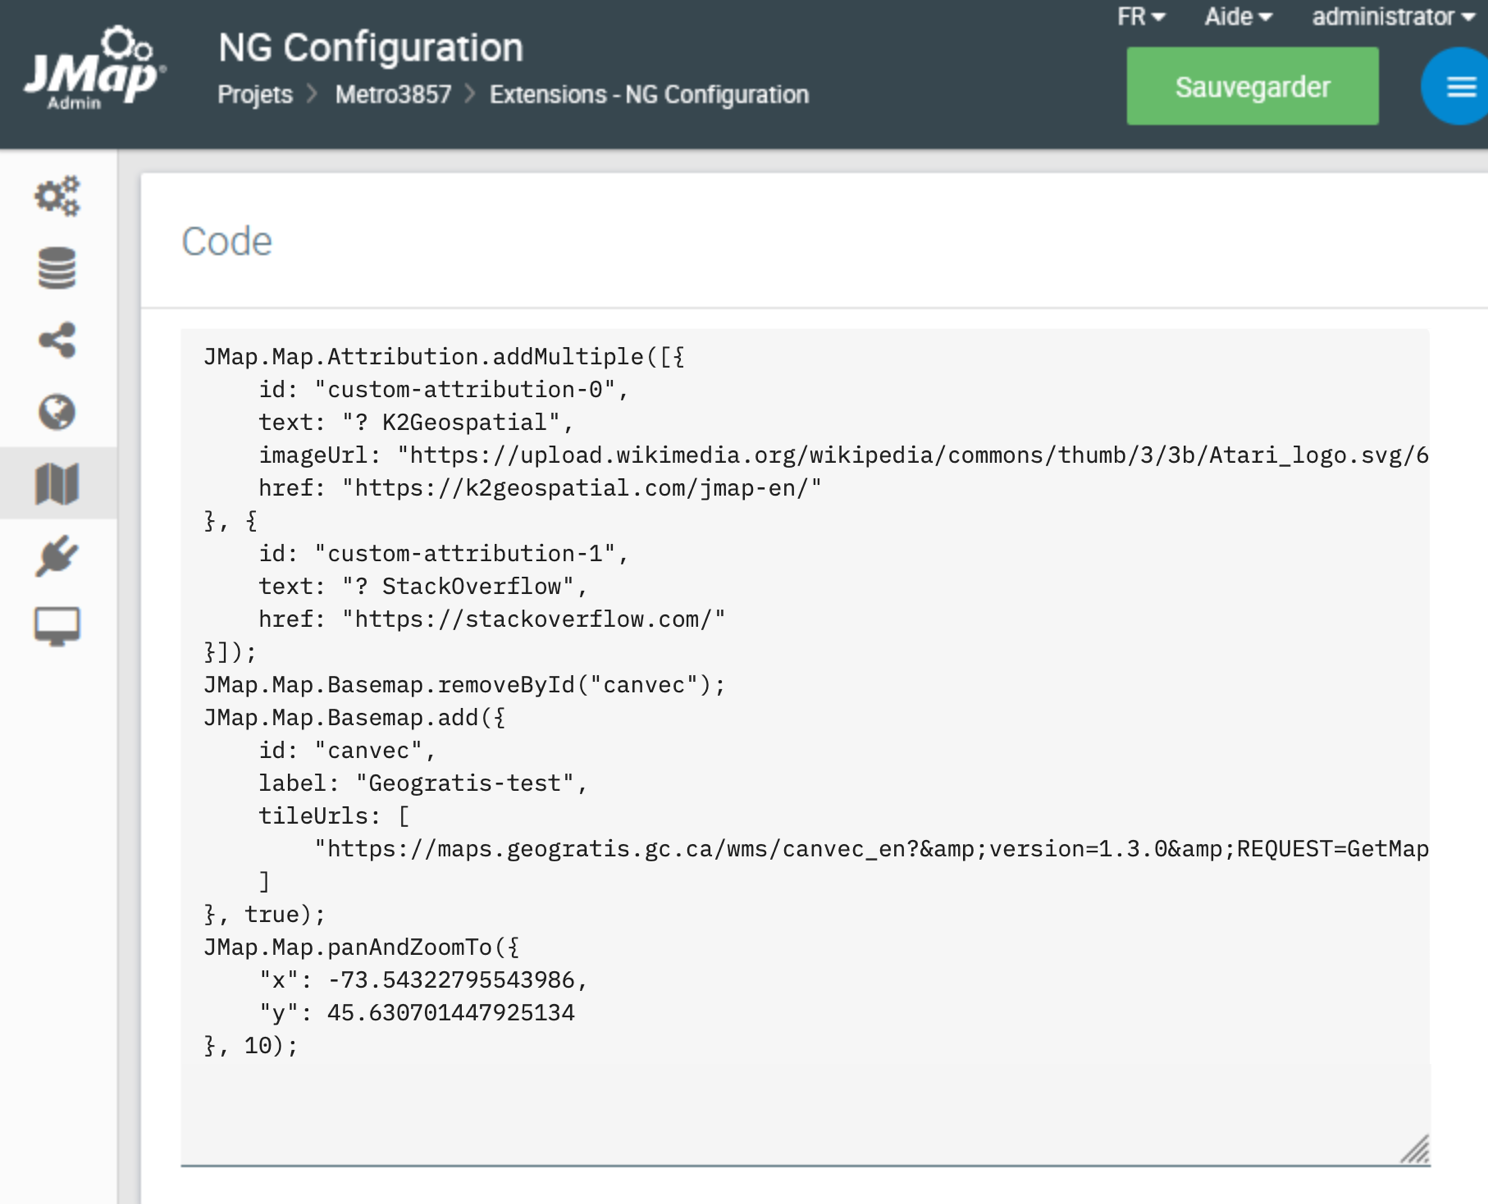Screen dimensions: 1488x1204
Task: Open the globe section in sidebar
Action: coord(57,412)
